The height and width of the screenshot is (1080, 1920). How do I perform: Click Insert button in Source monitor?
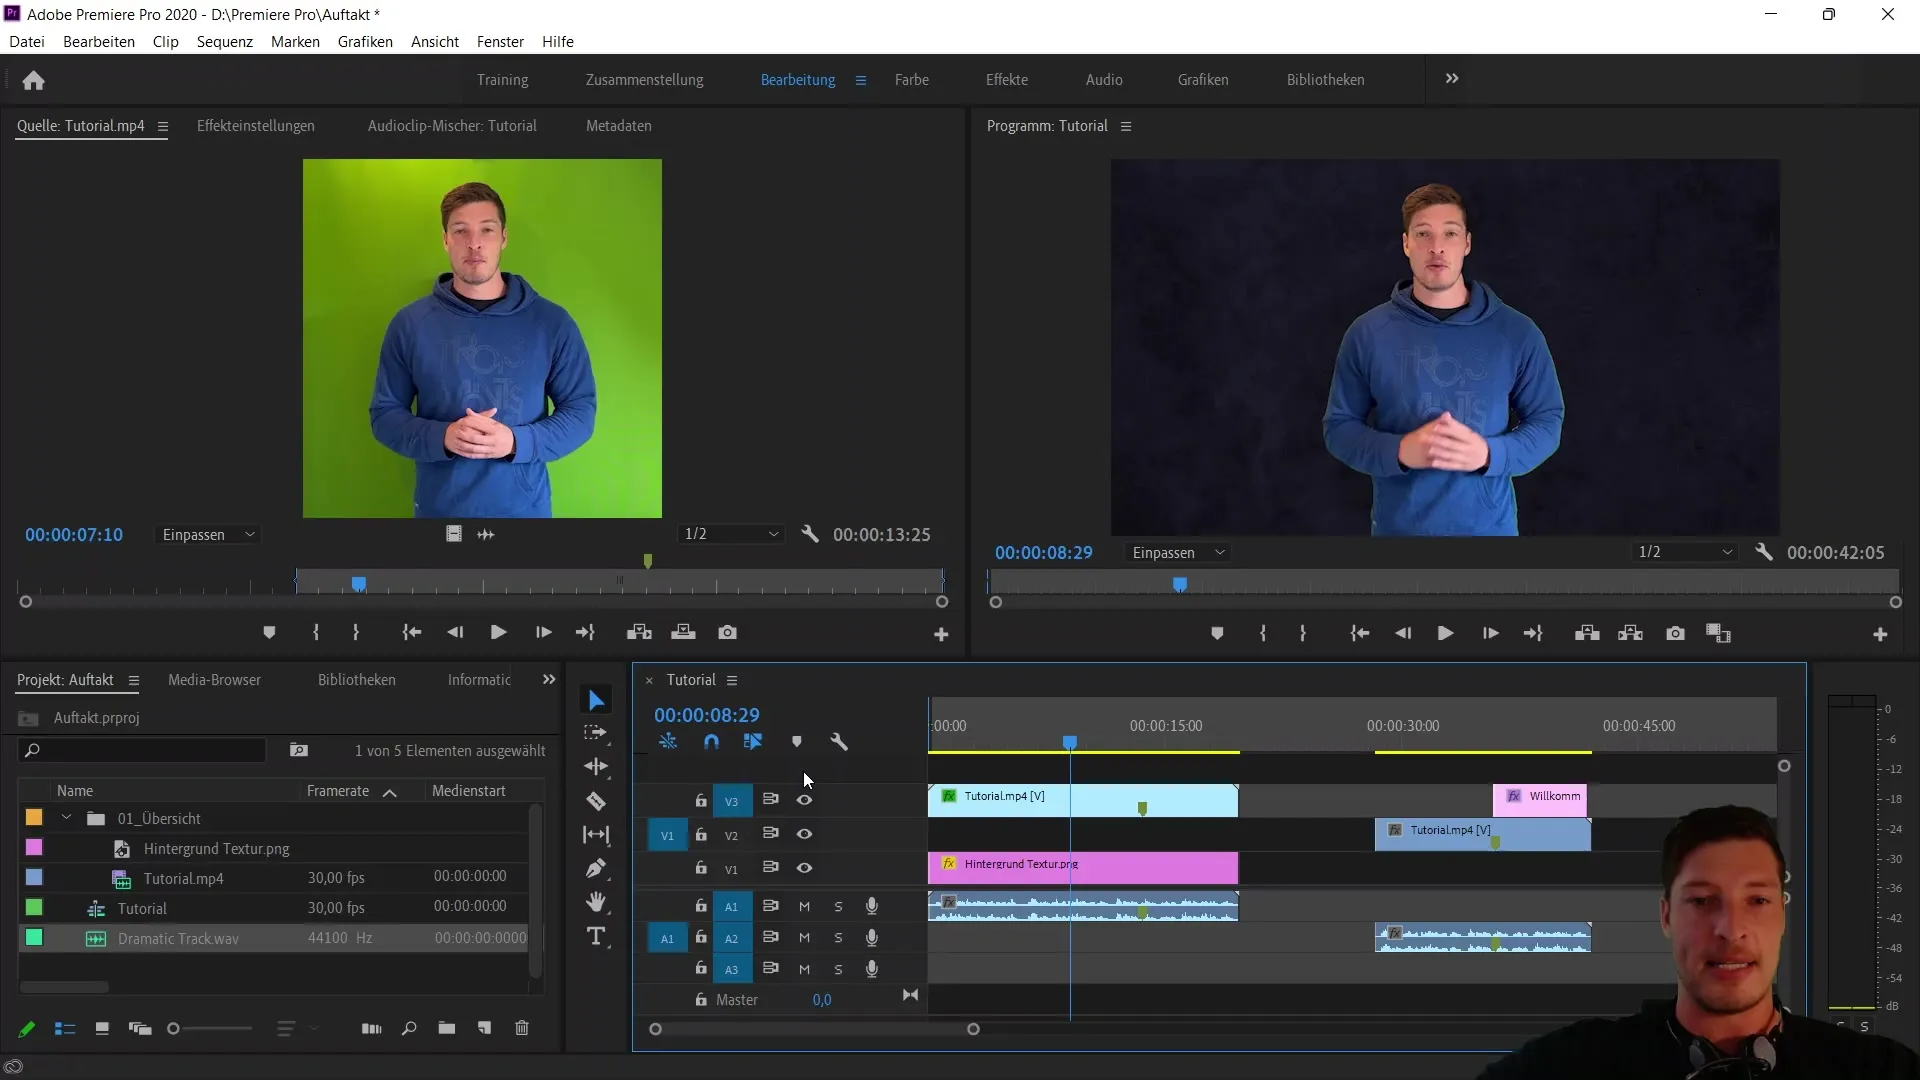639,633
